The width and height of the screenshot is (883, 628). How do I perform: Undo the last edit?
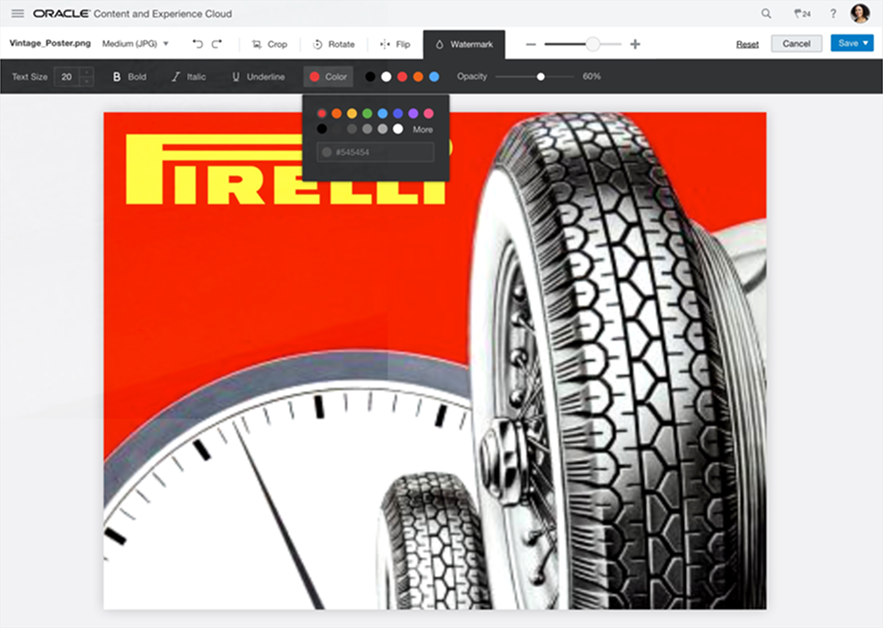[x=198, y=44]
